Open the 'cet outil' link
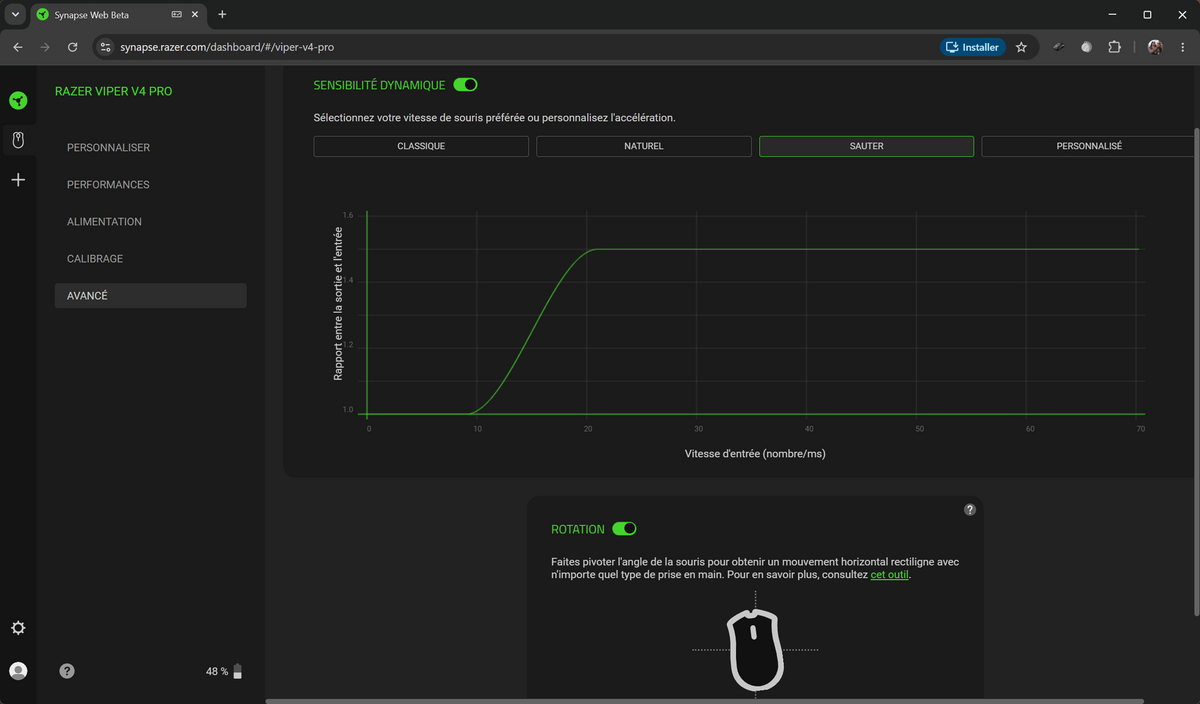 pyautogui.click(x=890, y=575)
